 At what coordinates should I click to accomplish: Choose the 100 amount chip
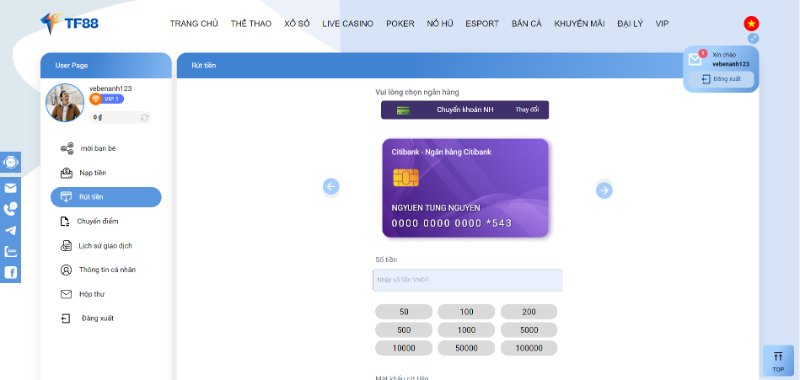pos(466,312)
